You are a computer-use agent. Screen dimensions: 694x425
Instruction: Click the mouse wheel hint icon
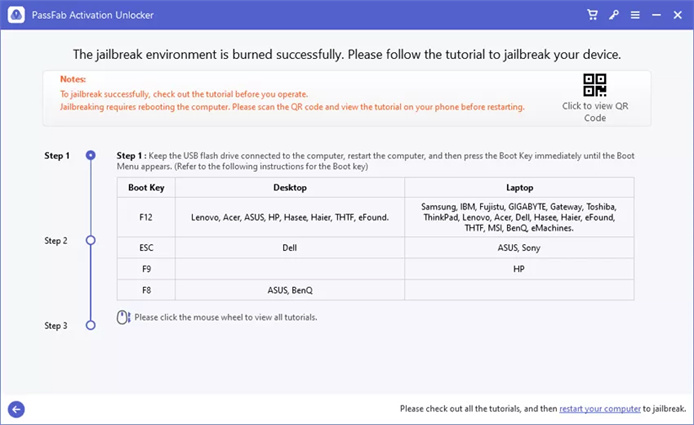click(123, 317)
